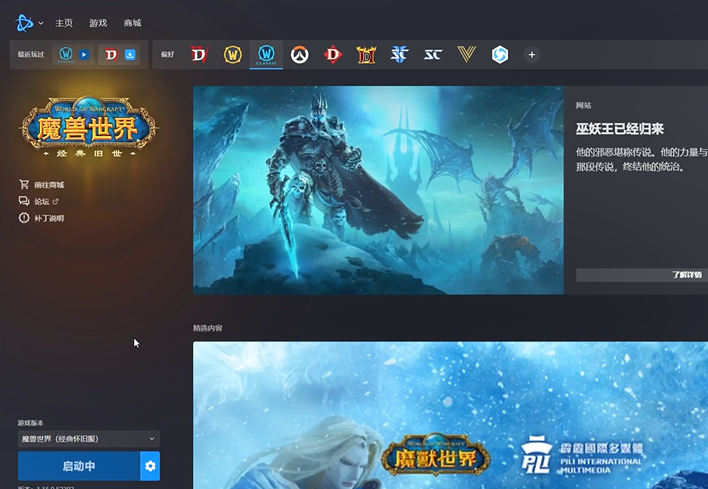This screenshot has width=708, height=489.
Task: Select World of Warcraft gold icon
Action: (233, 55)
